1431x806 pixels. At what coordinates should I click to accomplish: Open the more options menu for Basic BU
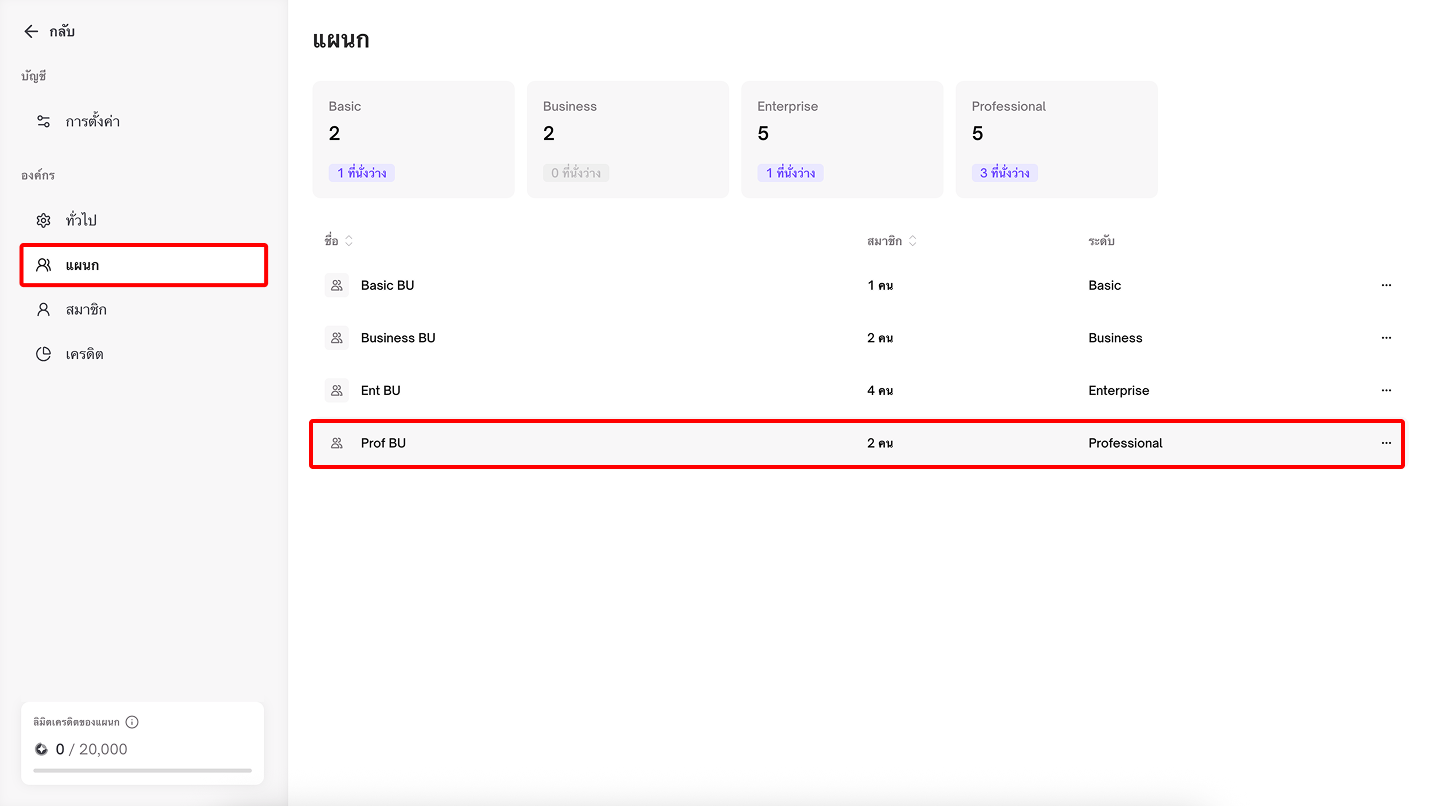[1386, 285]
